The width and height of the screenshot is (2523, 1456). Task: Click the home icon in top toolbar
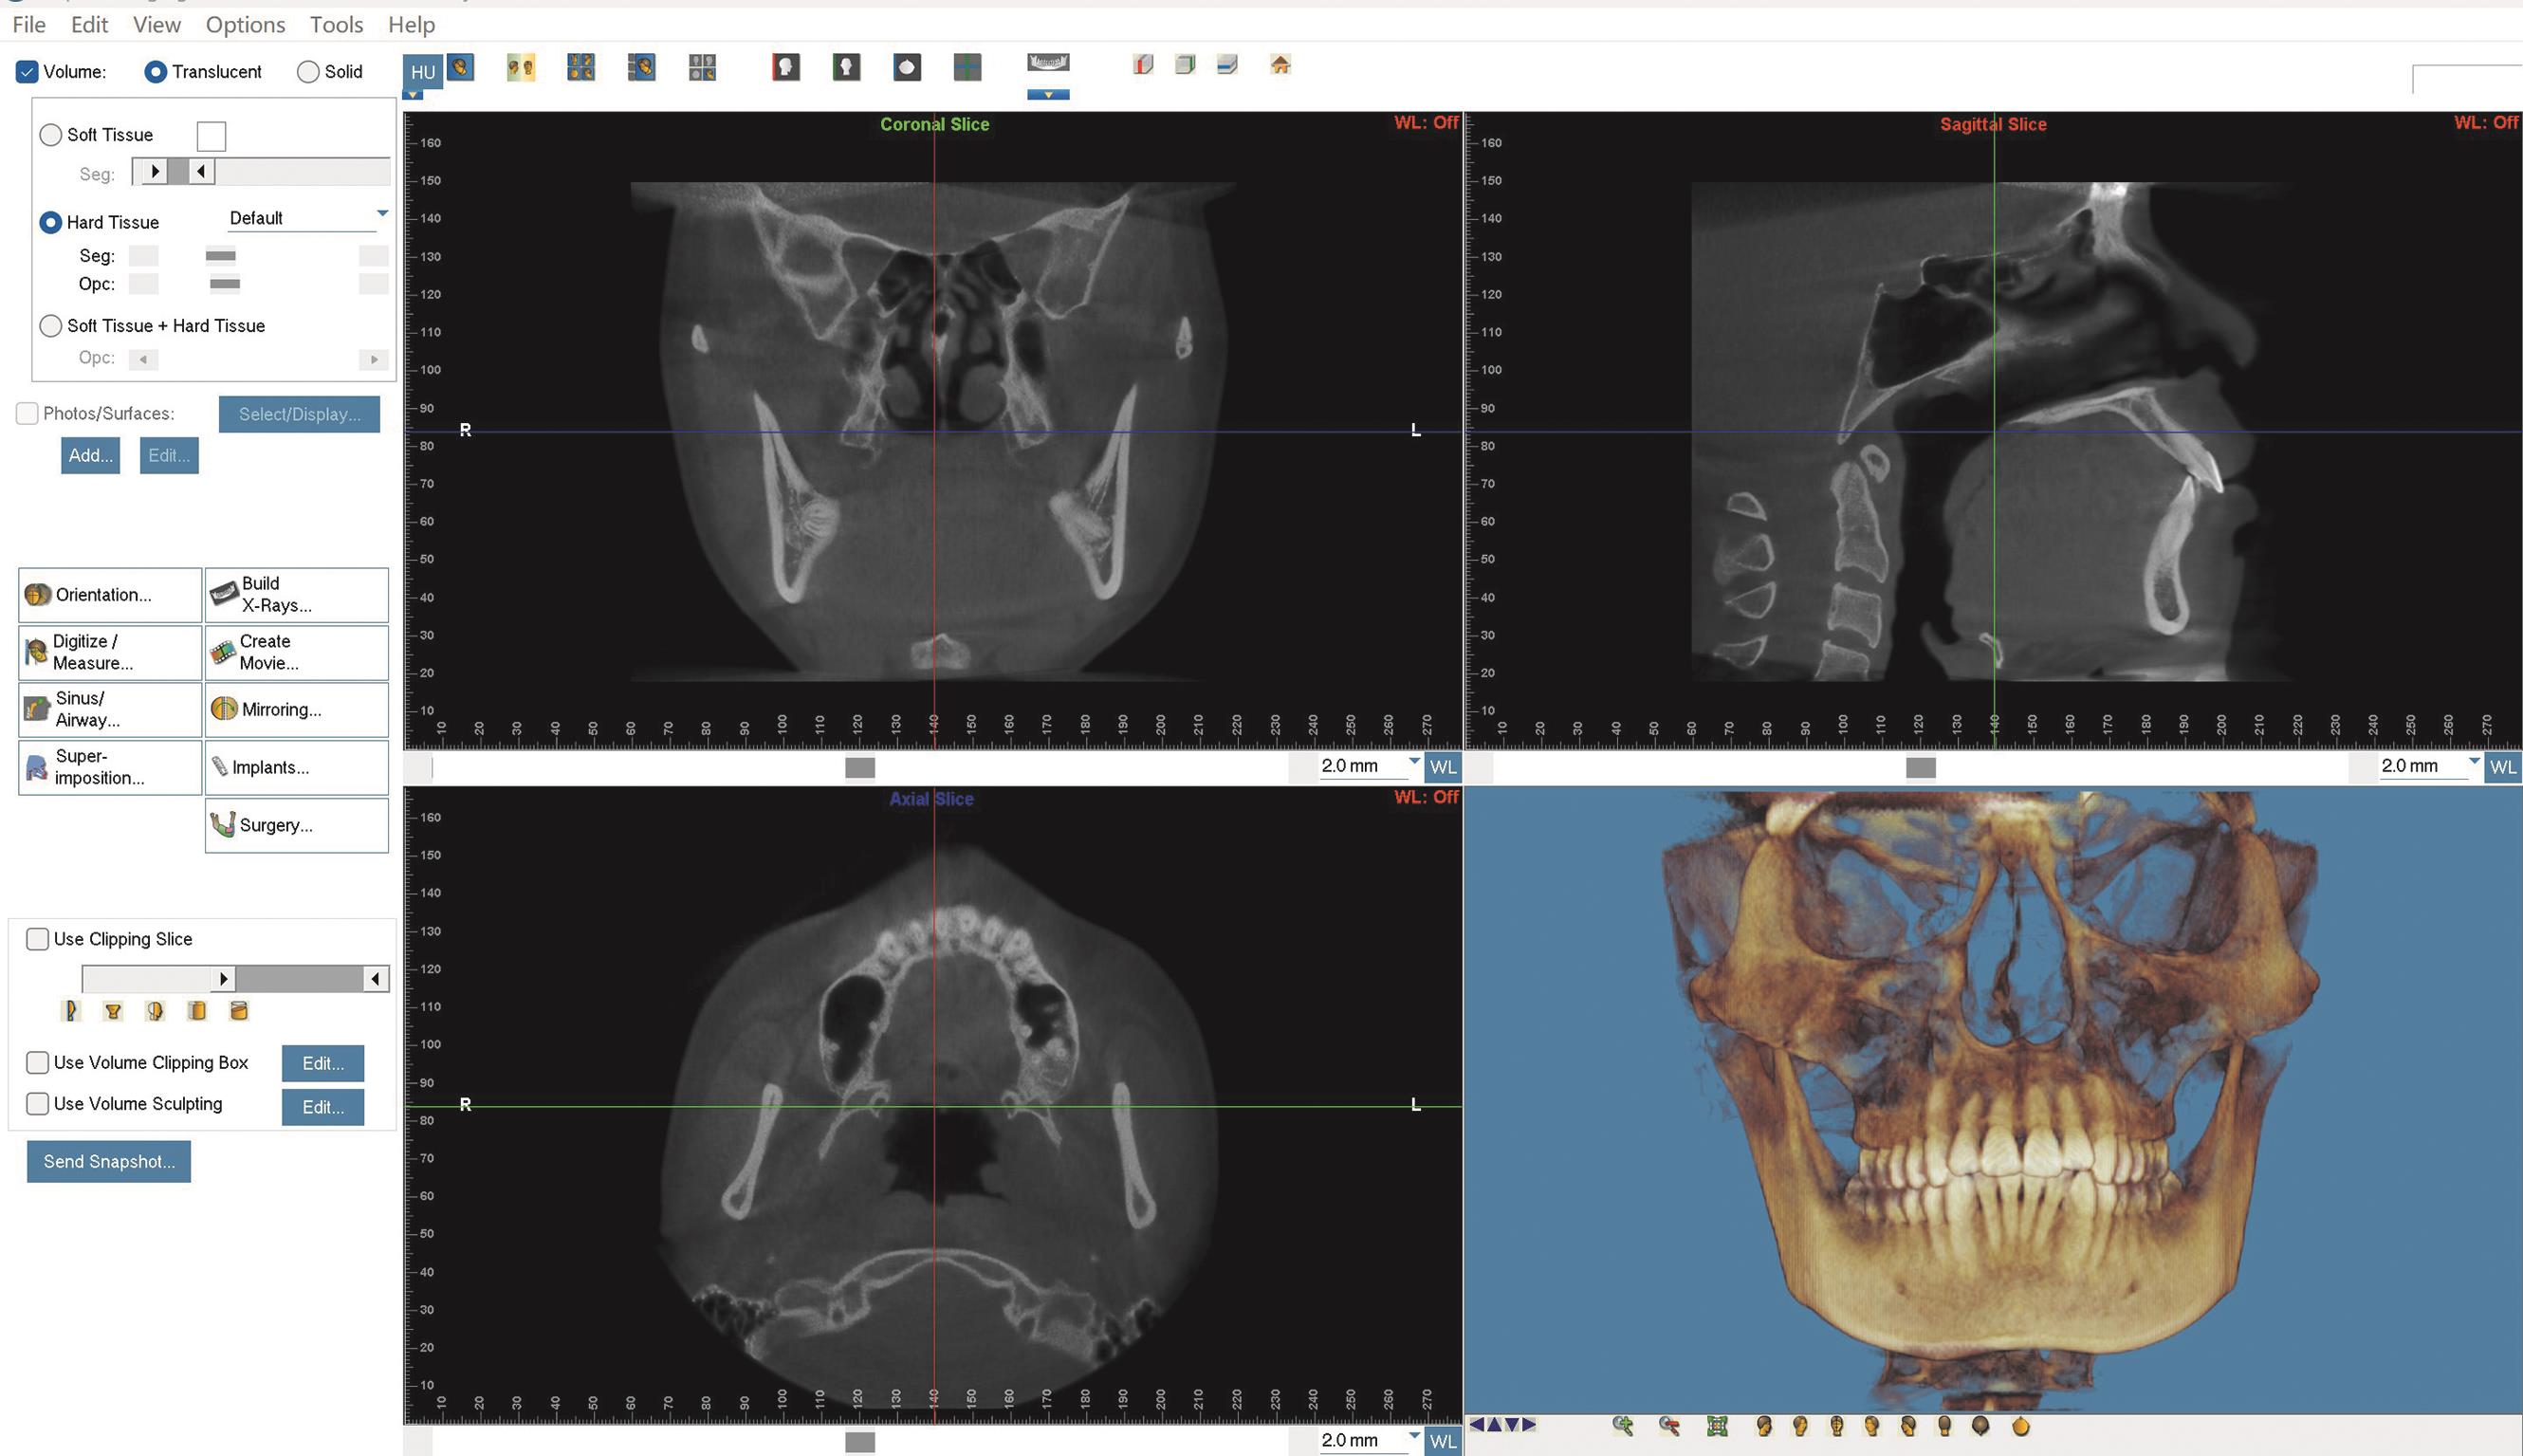tap(1280, 65)
